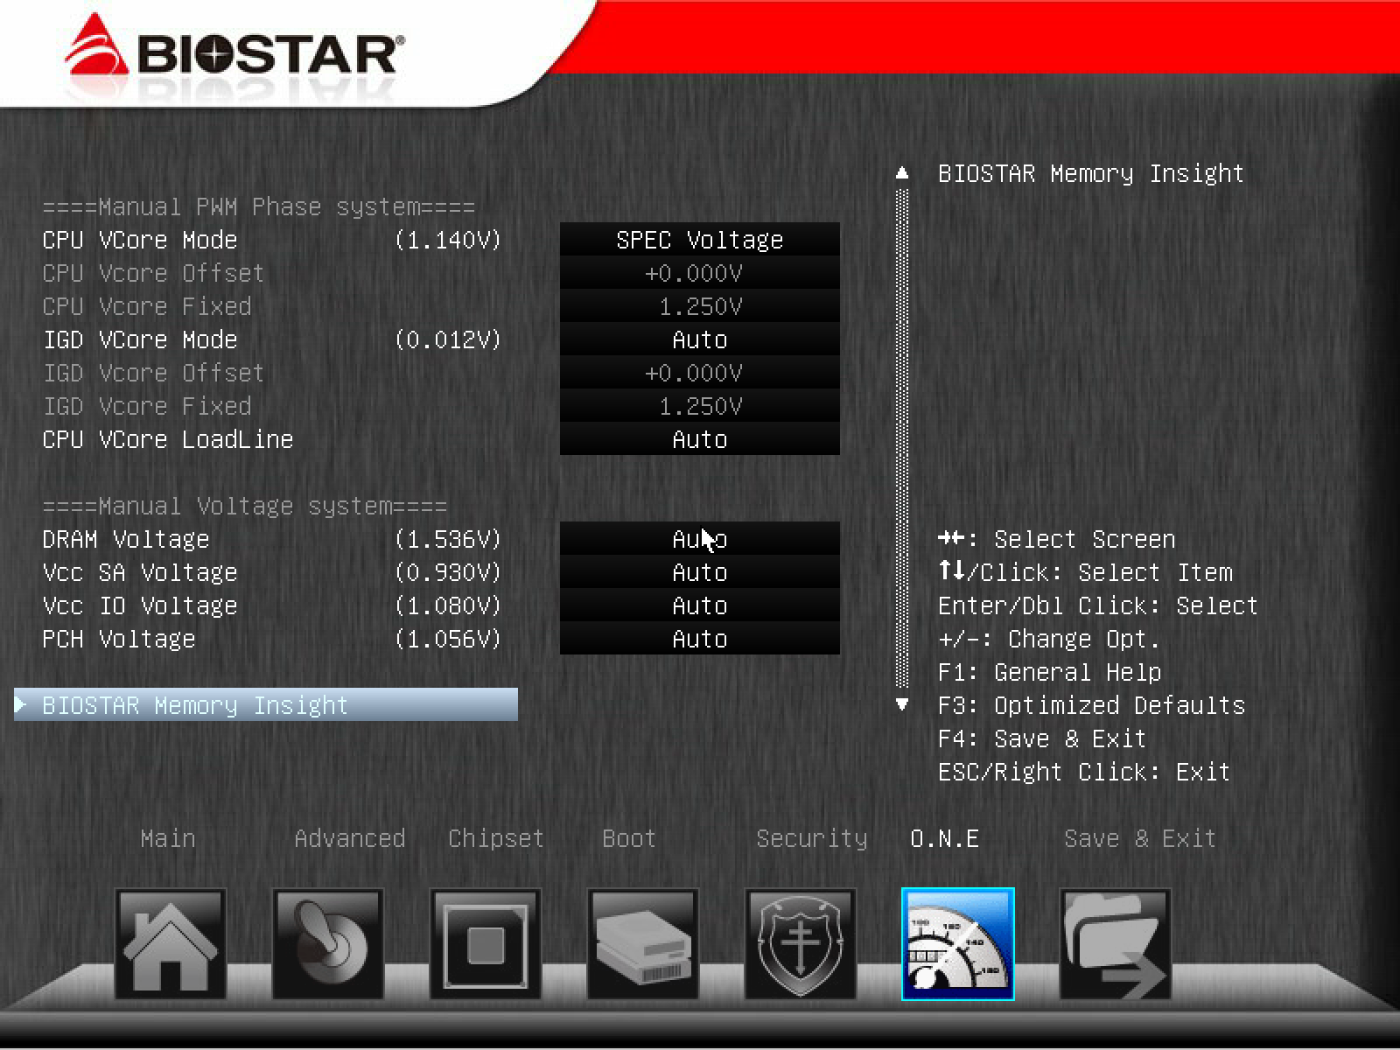Select IGD Vcore Offset +0.000V value
This screenshot has width=1400, height=1050.
tap(700, 373)
